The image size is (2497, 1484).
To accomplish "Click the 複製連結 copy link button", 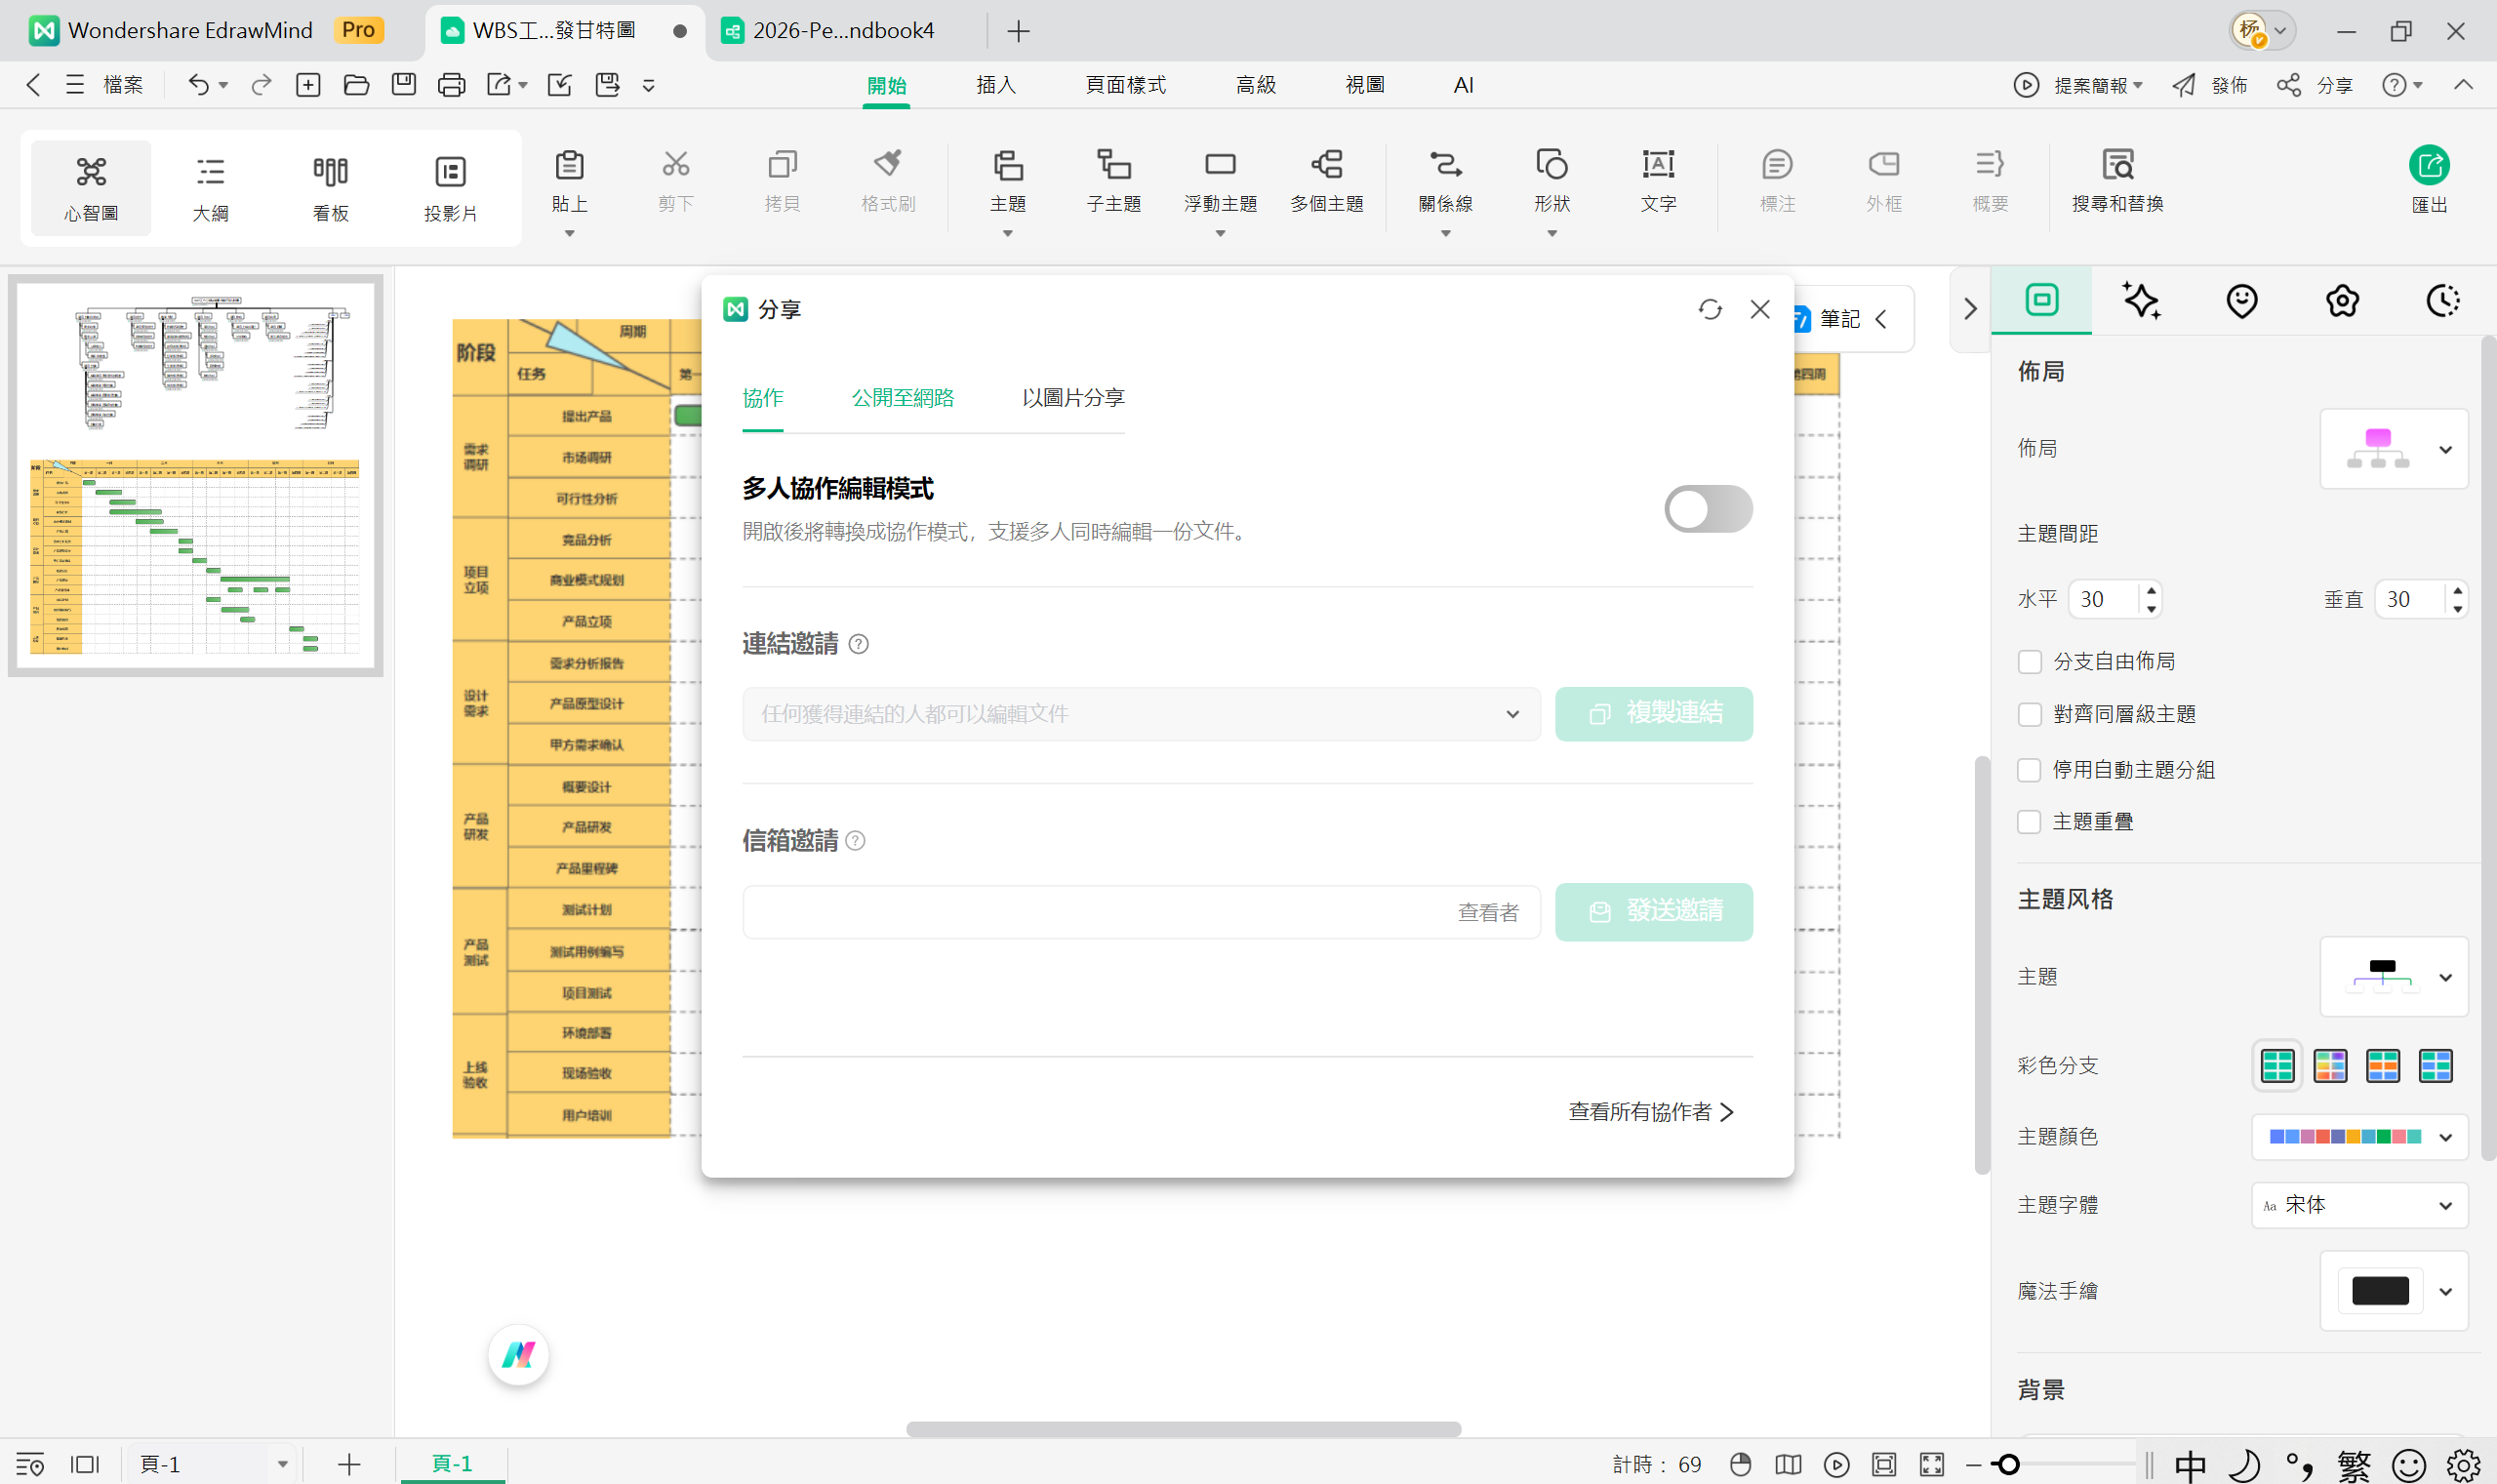I will point(1654,714).
